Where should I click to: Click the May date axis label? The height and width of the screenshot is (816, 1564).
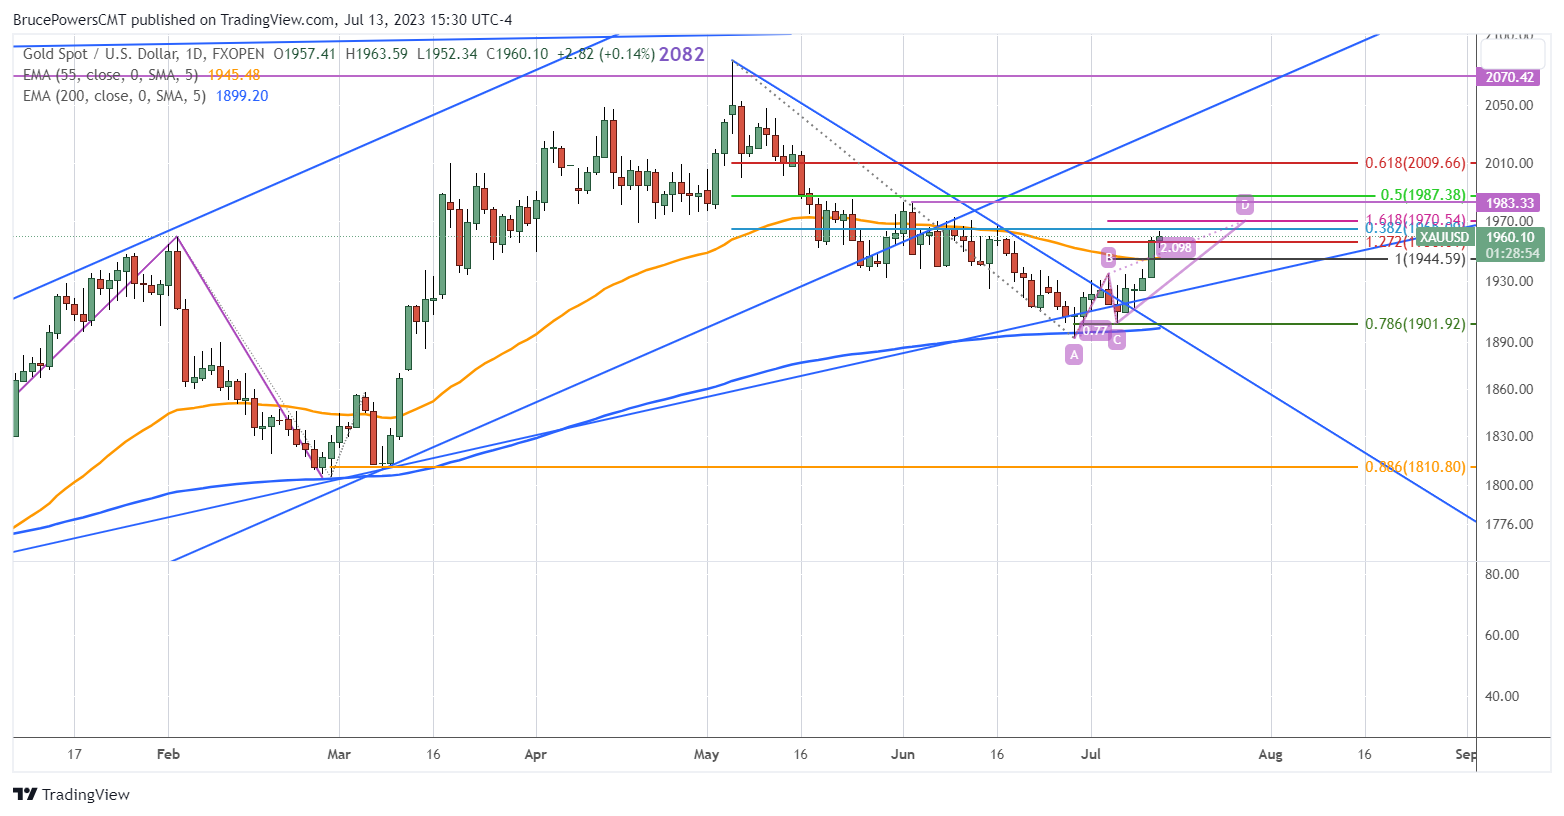(x=706, y=754)
